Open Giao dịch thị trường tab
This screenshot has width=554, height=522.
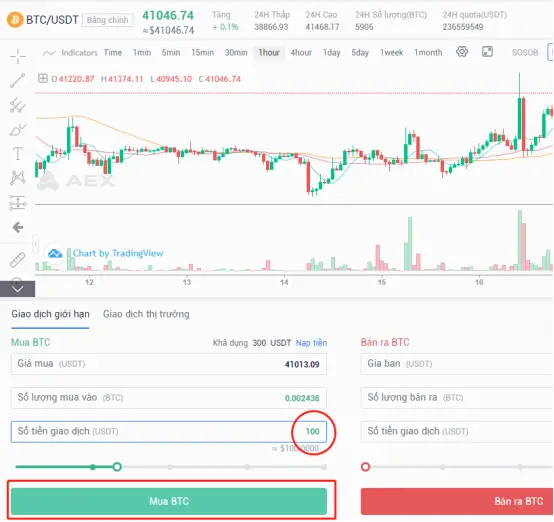click(x=146, y=314)
